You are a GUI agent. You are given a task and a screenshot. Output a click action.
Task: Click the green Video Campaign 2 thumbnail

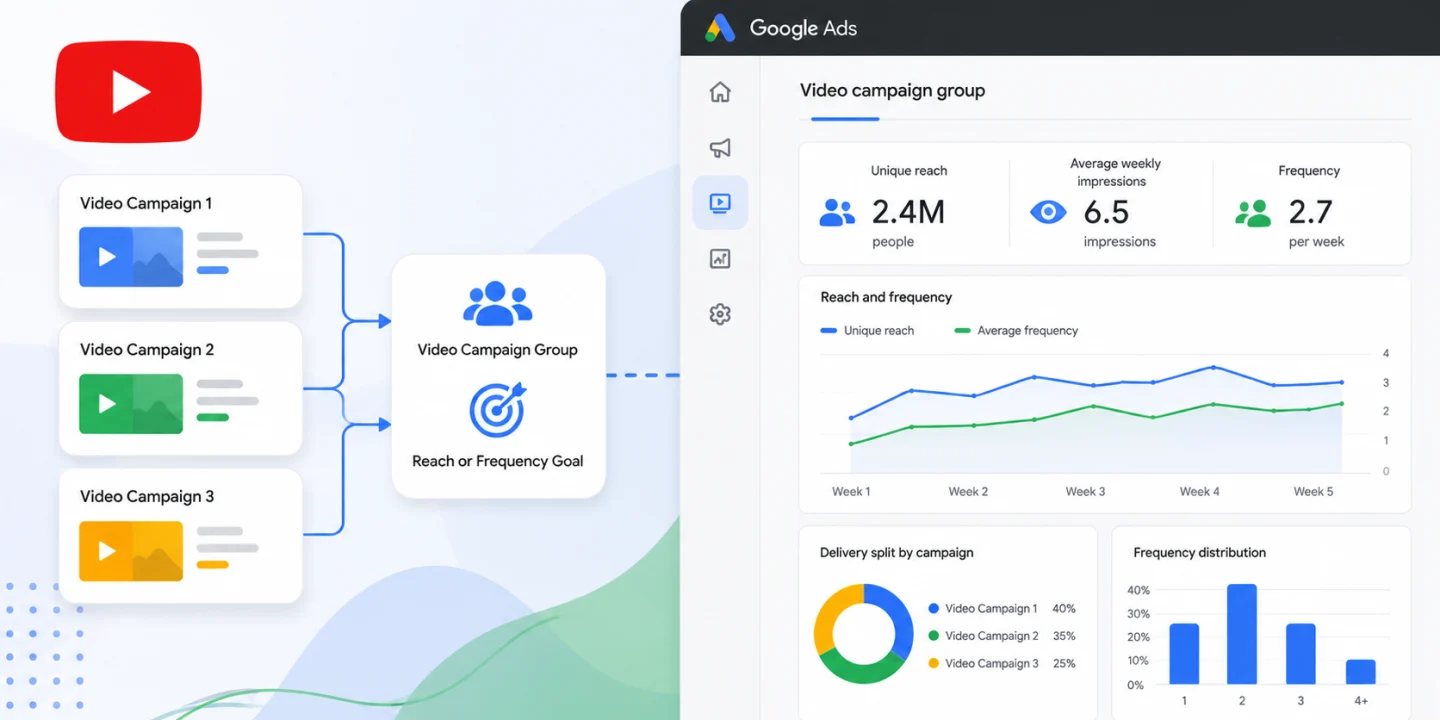pos(131,404)
